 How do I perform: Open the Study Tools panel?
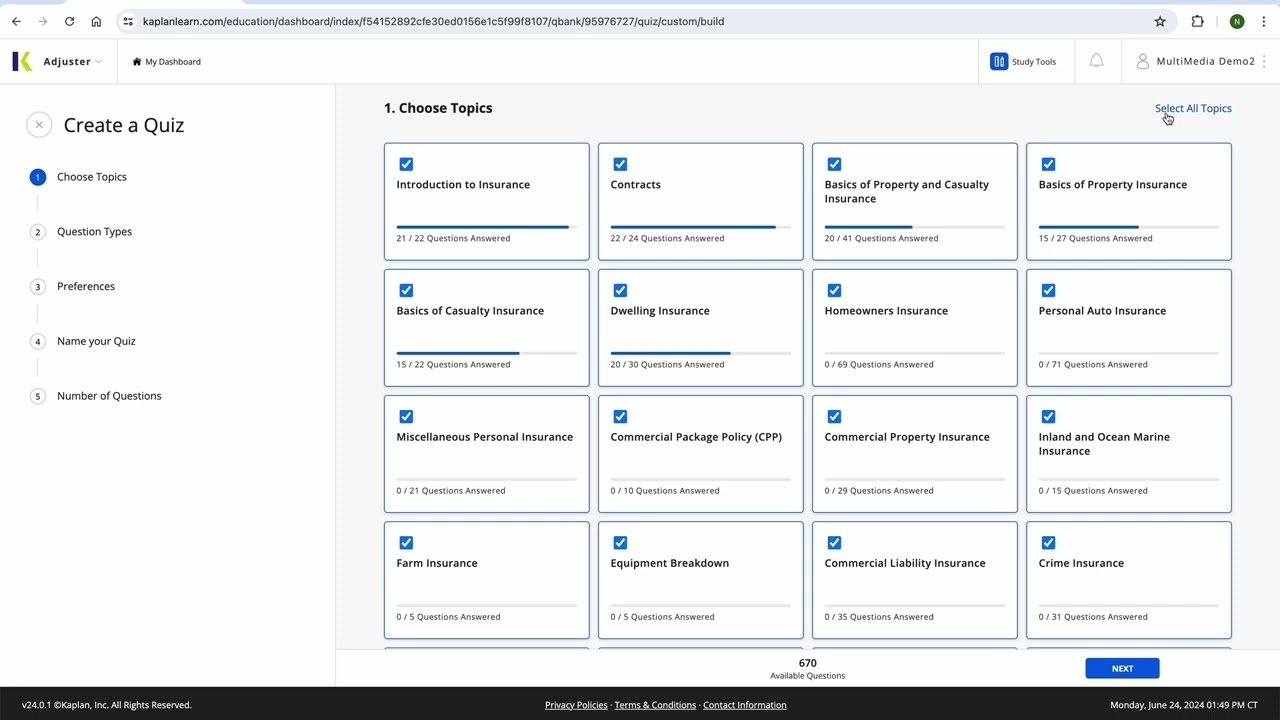pyautogui.click(x=1023, y=61)
